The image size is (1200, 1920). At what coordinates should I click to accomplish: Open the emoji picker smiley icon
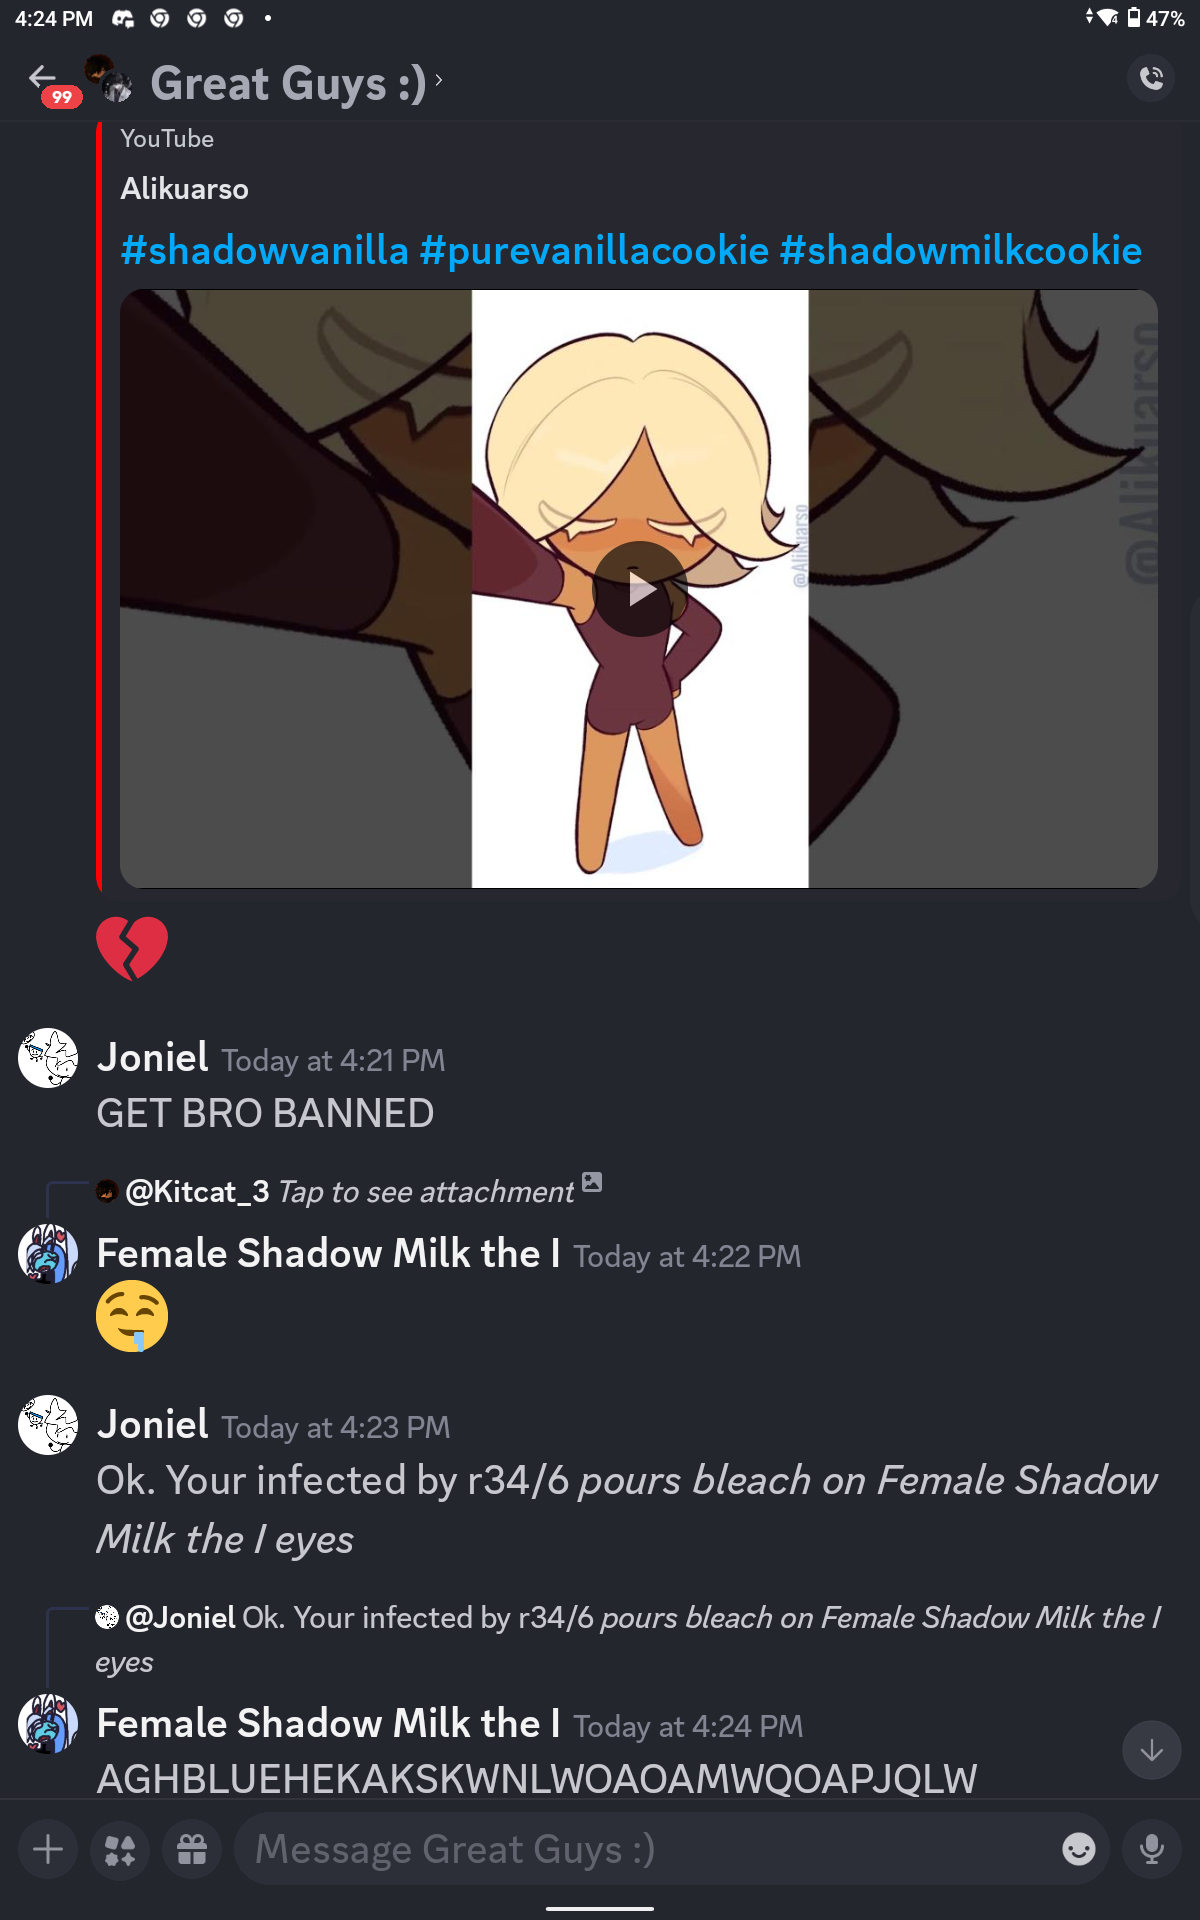pyautogui.click(x=1079, y=1850)
